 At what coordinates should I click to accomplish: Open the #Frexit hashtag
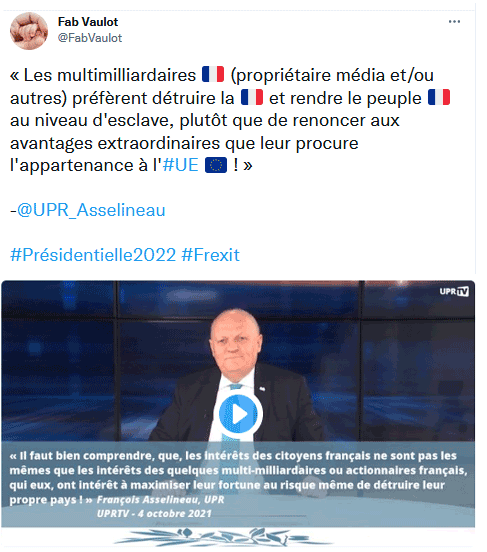(211, 255)
